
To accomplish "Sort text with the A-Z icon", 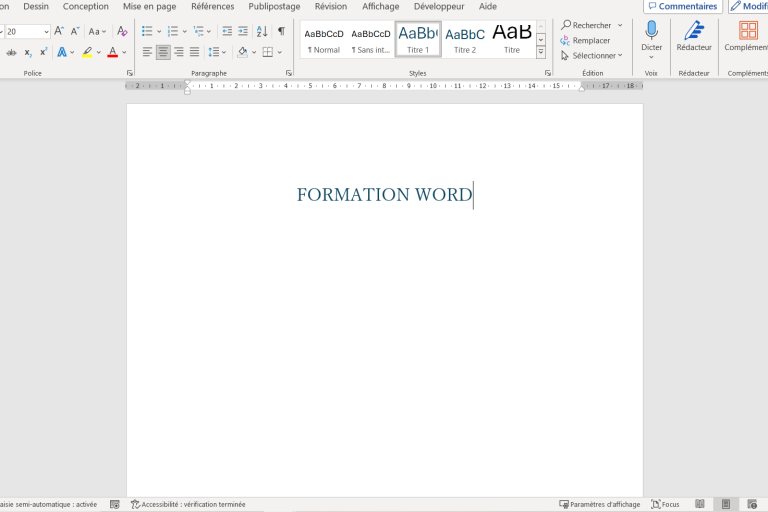I will pyautogui.click(x=262, y=31).
